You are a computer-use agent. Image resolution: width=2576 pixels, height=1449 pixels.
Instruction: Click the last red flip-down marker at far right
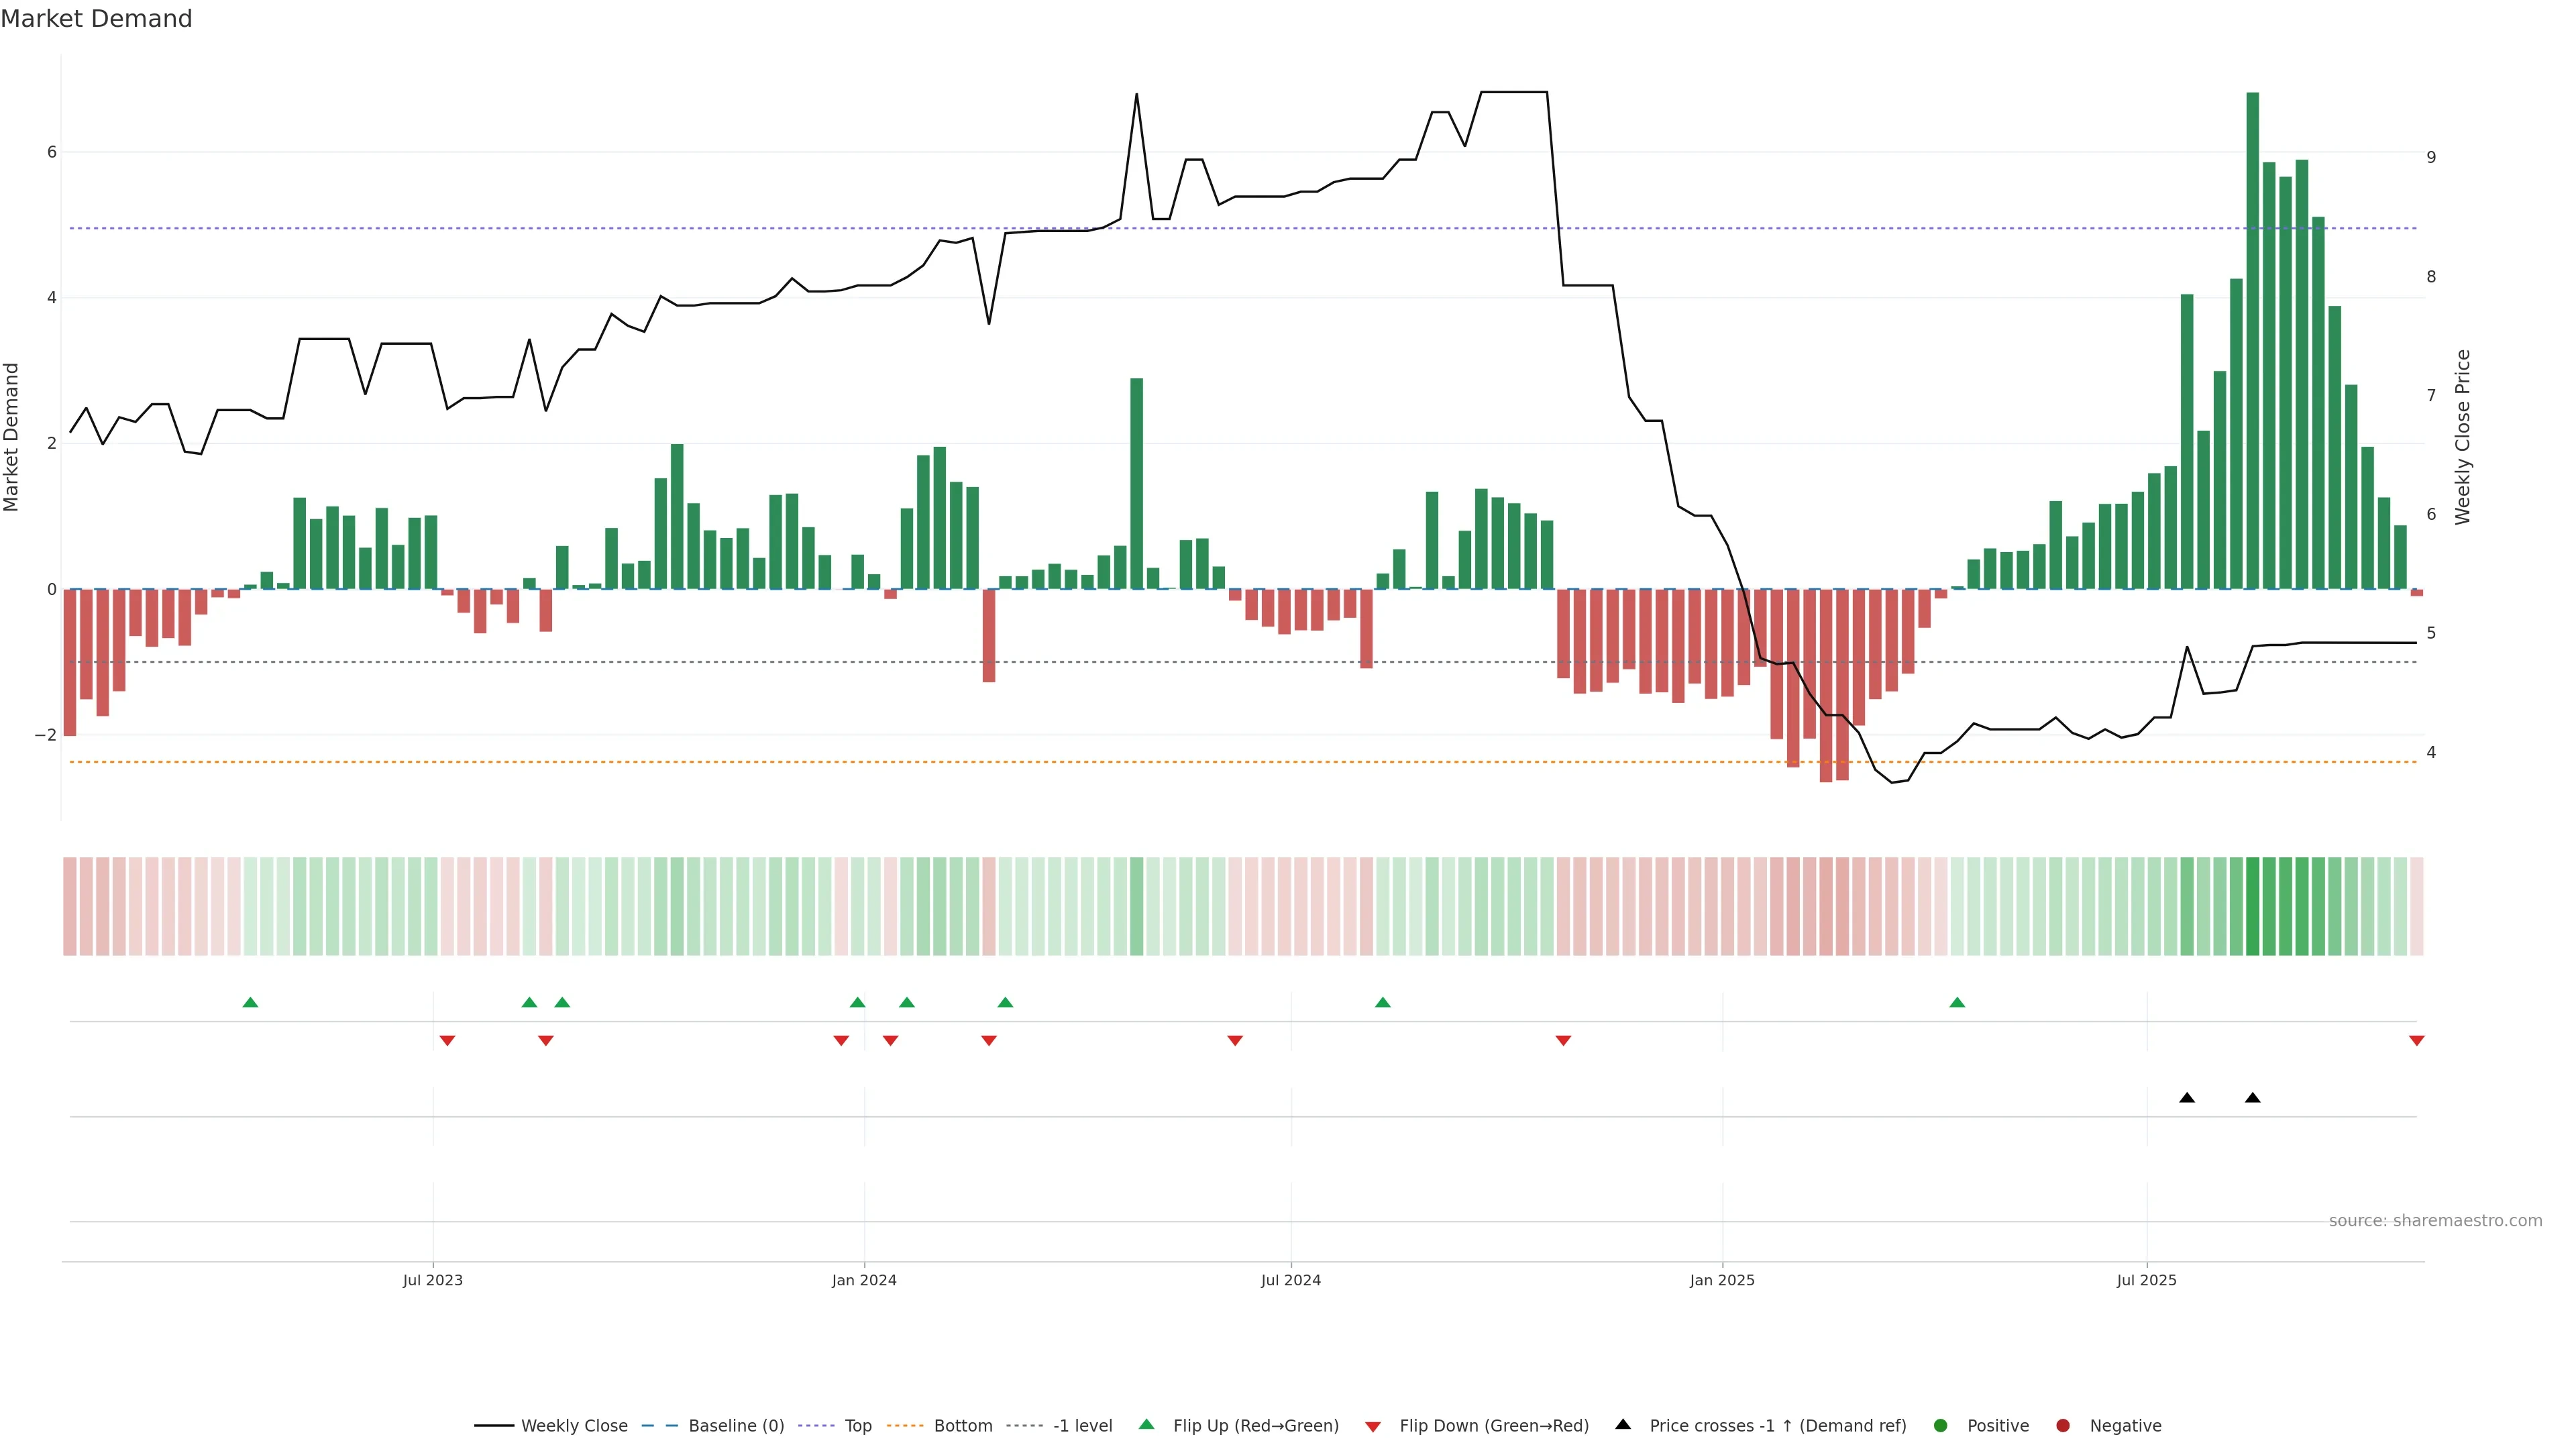tap(2416, 1041)
